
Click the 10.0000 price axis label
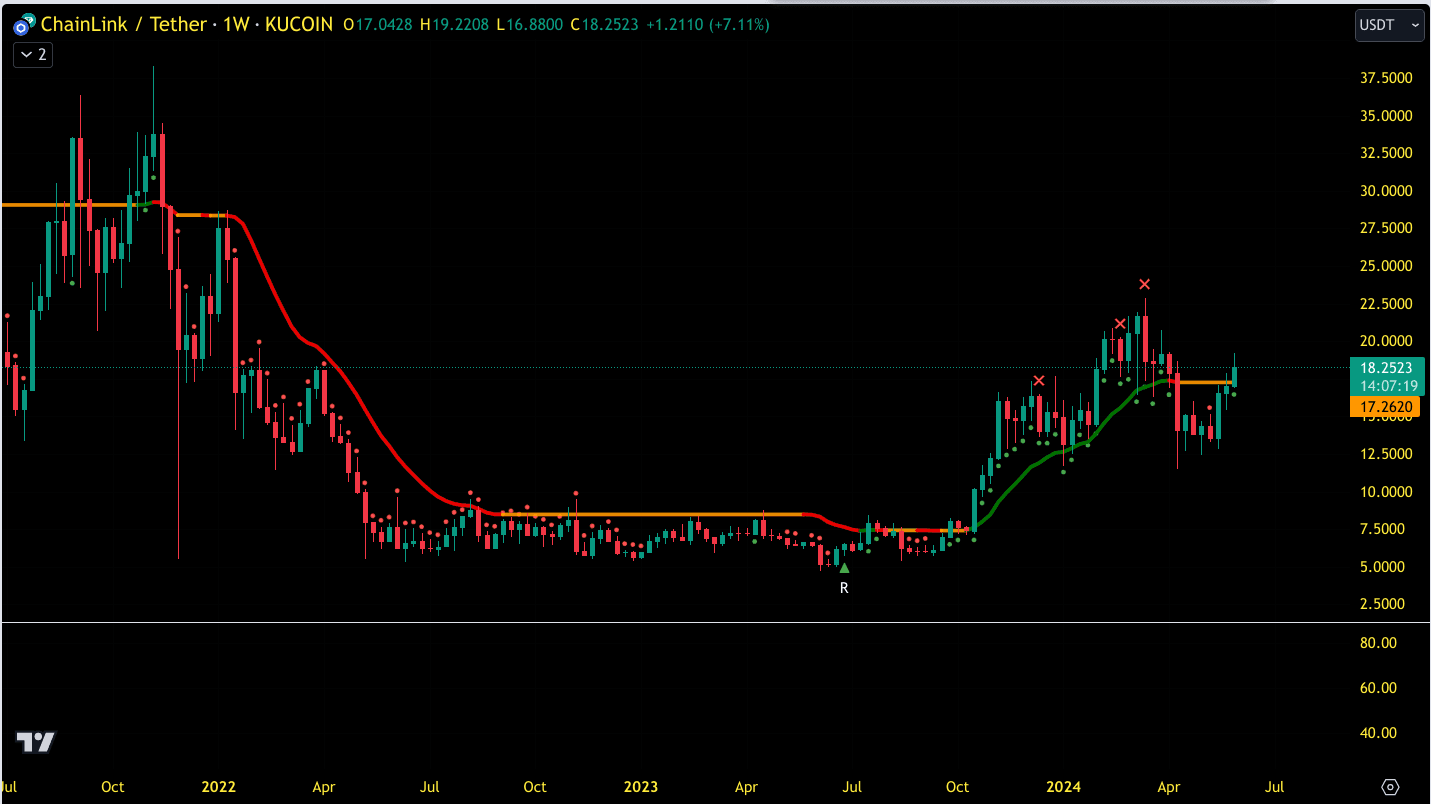pos(1386,492)
